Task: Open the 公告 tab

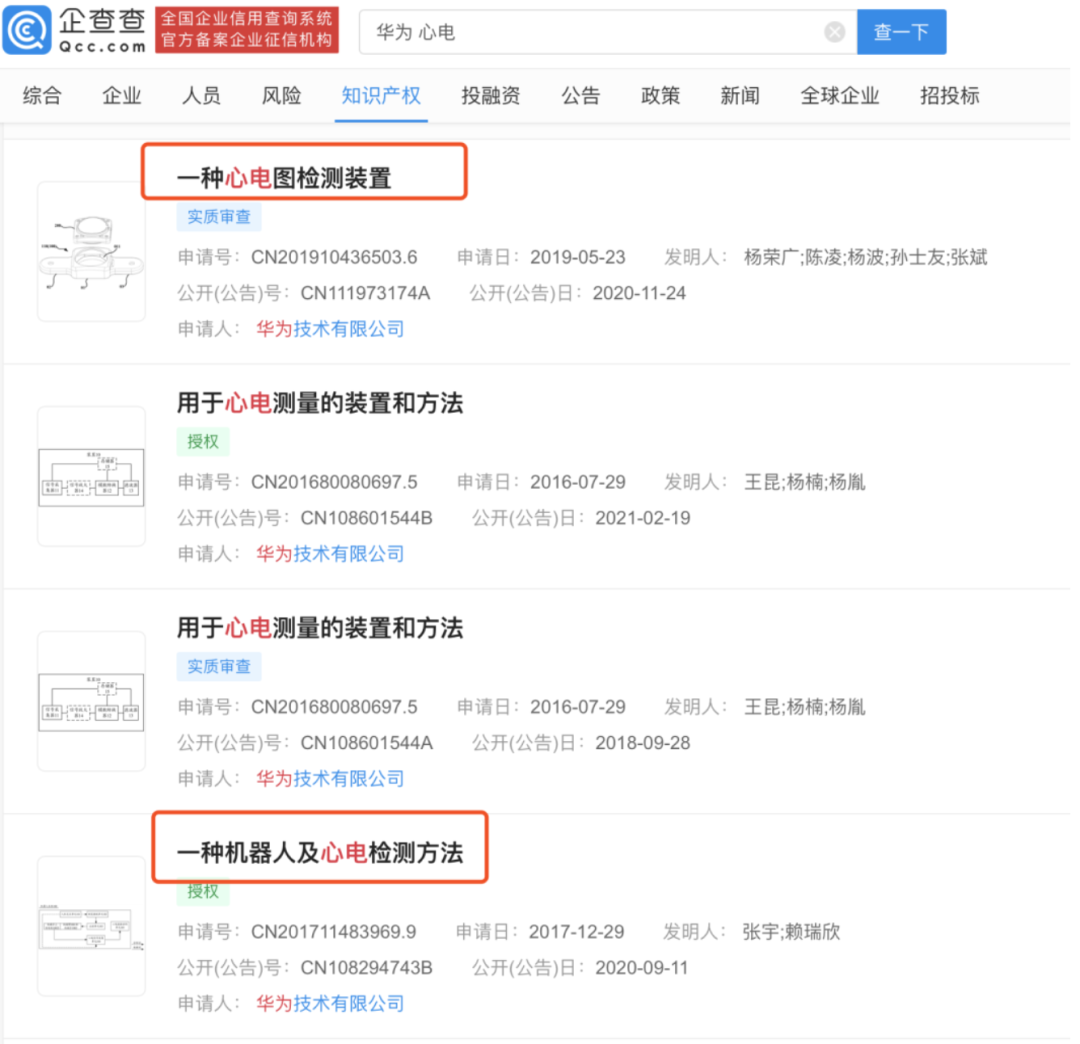Action: click(581, 95)
